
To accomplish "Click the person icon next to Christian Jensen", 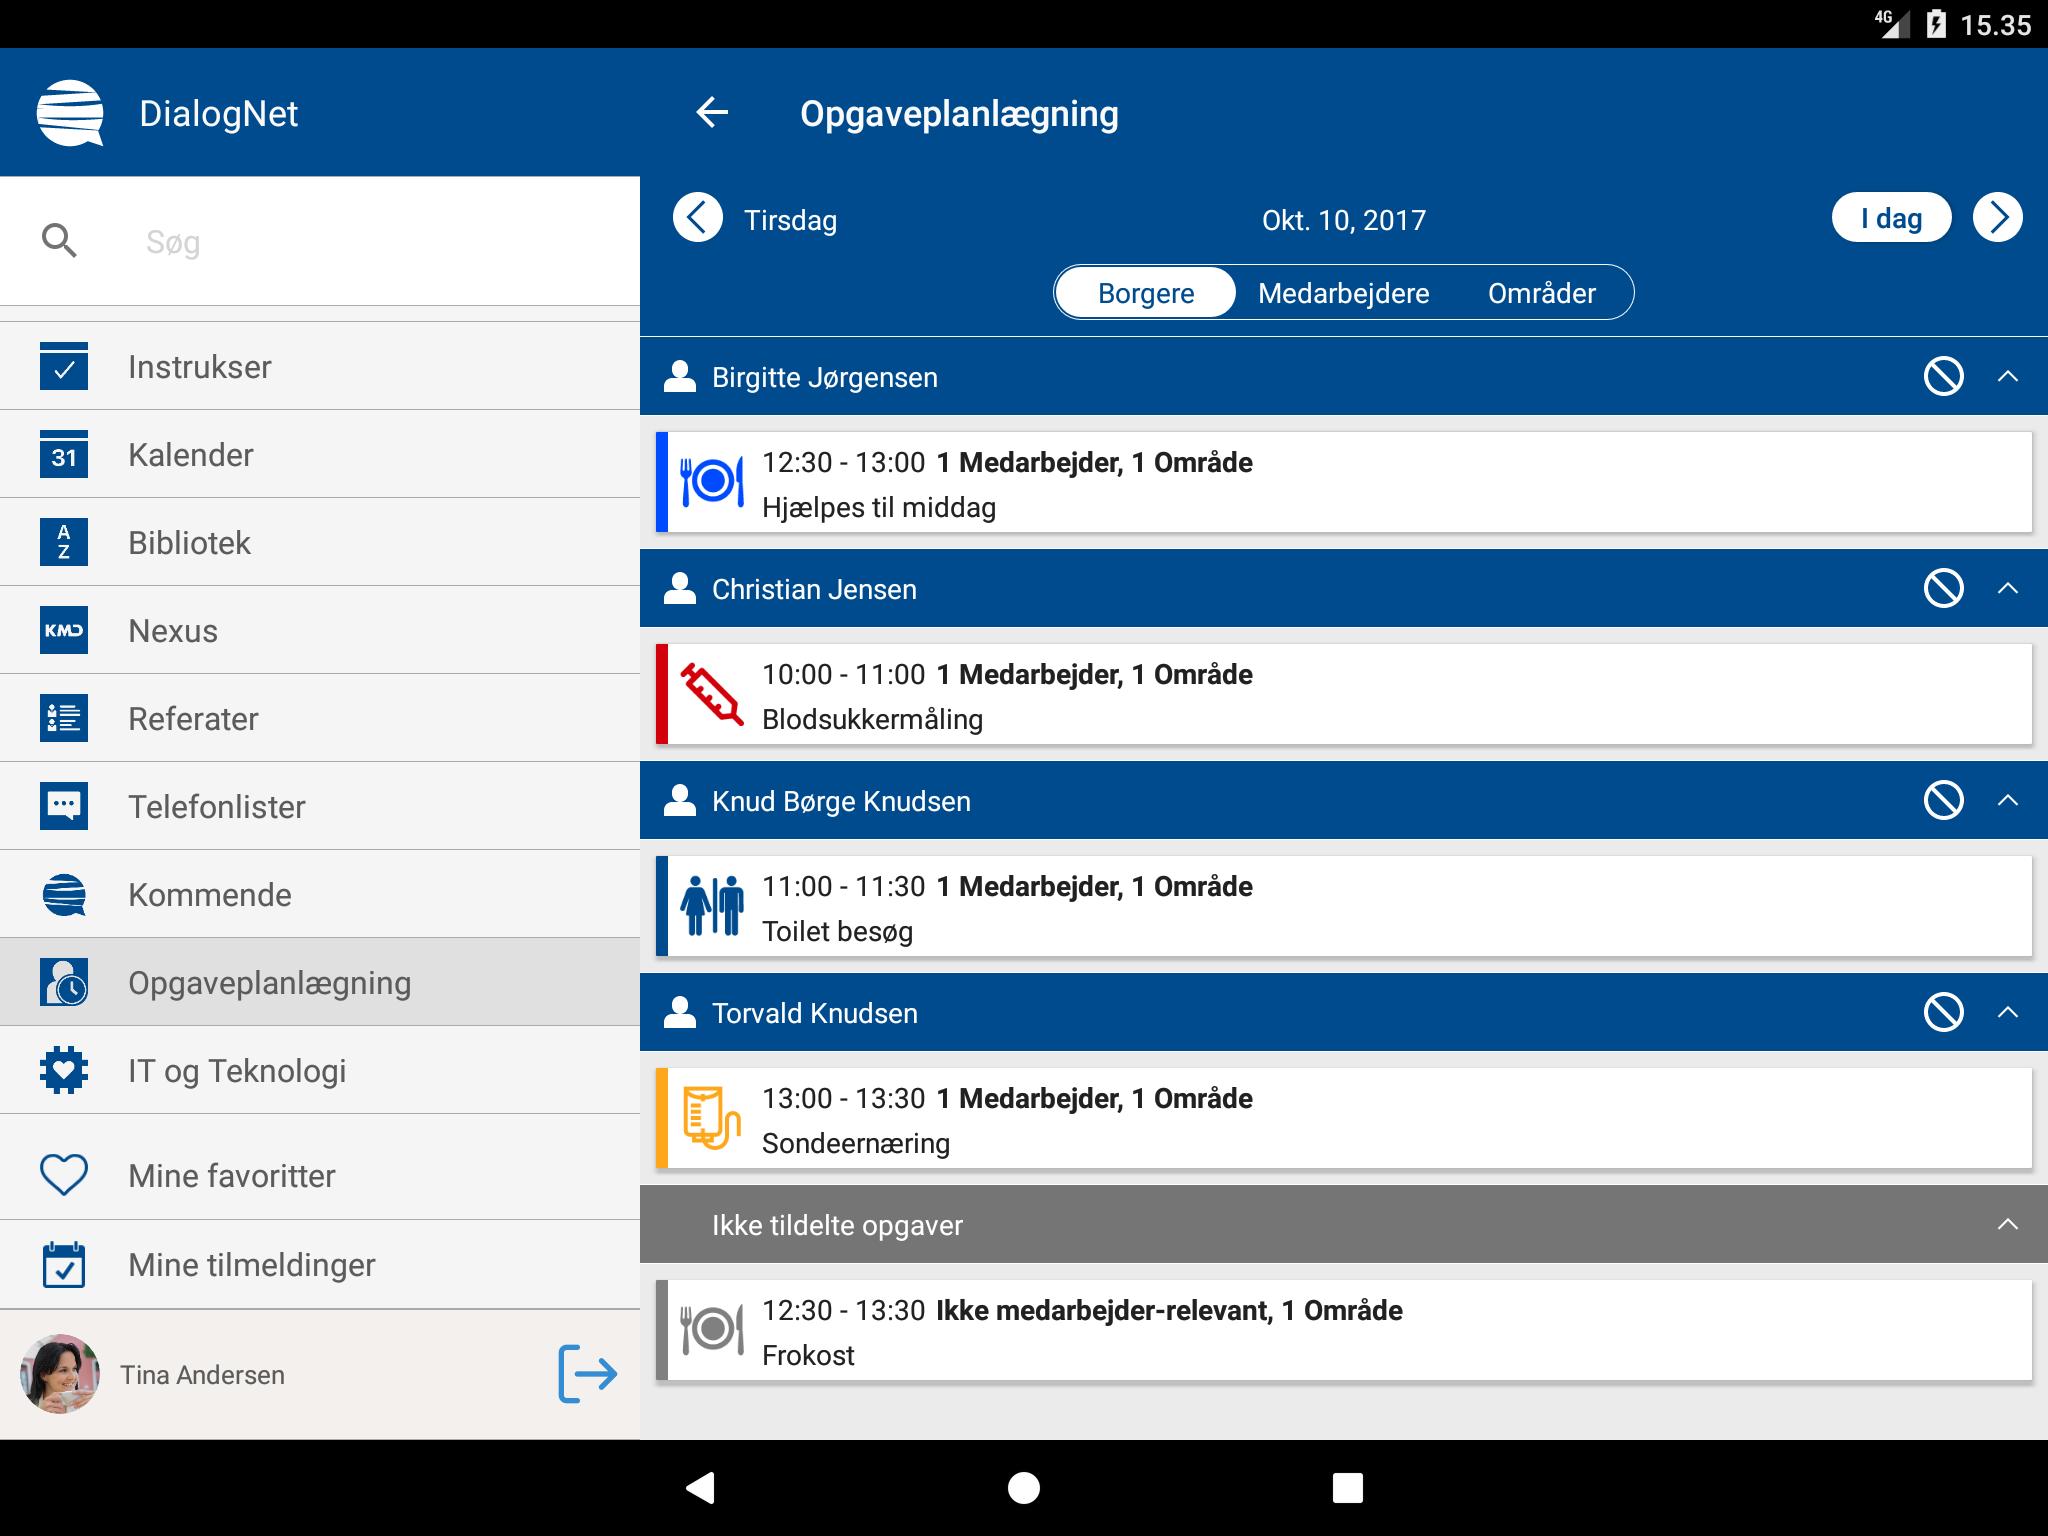I will click(680, 589).
